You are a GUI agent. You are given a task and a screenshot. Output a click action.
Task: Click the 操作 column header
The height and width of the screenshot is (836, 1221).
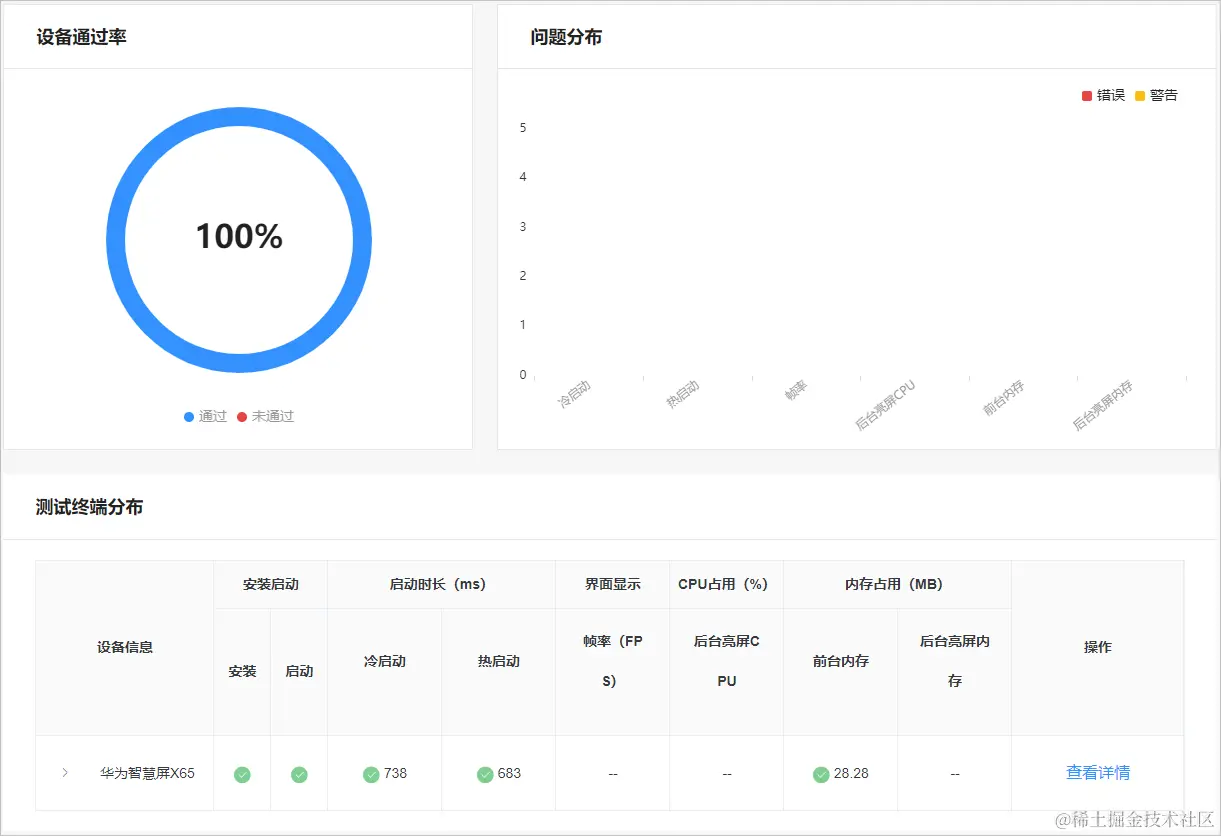coord(1098,647)
